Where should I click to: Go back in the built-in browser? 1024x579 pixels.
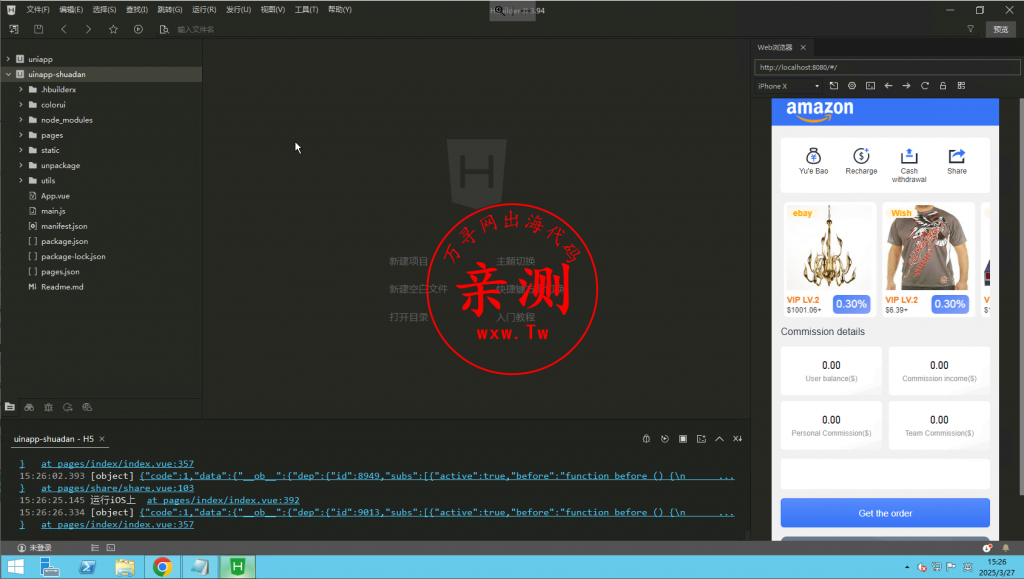(888, 86)
